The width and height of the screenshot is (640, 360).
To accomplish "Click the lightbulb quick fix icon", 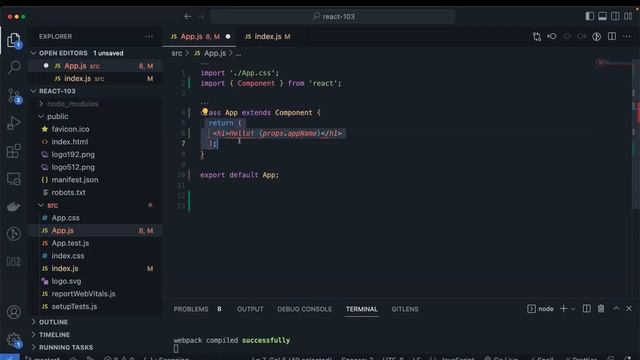I will (205, 111).
